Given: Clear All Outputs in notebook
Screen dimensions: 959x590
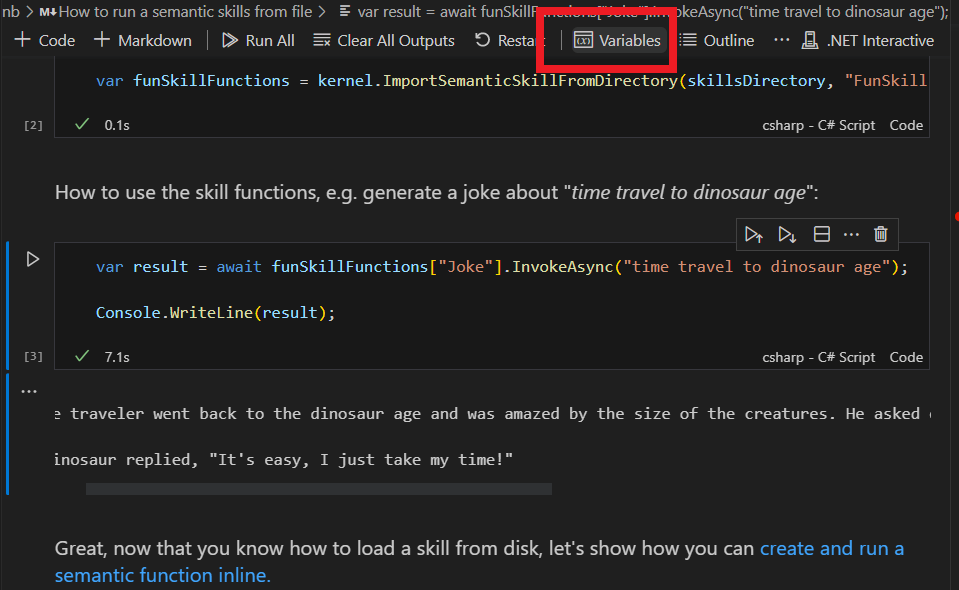Looking at the screenshot, I should pyautogui.click(x=383, y=40).
